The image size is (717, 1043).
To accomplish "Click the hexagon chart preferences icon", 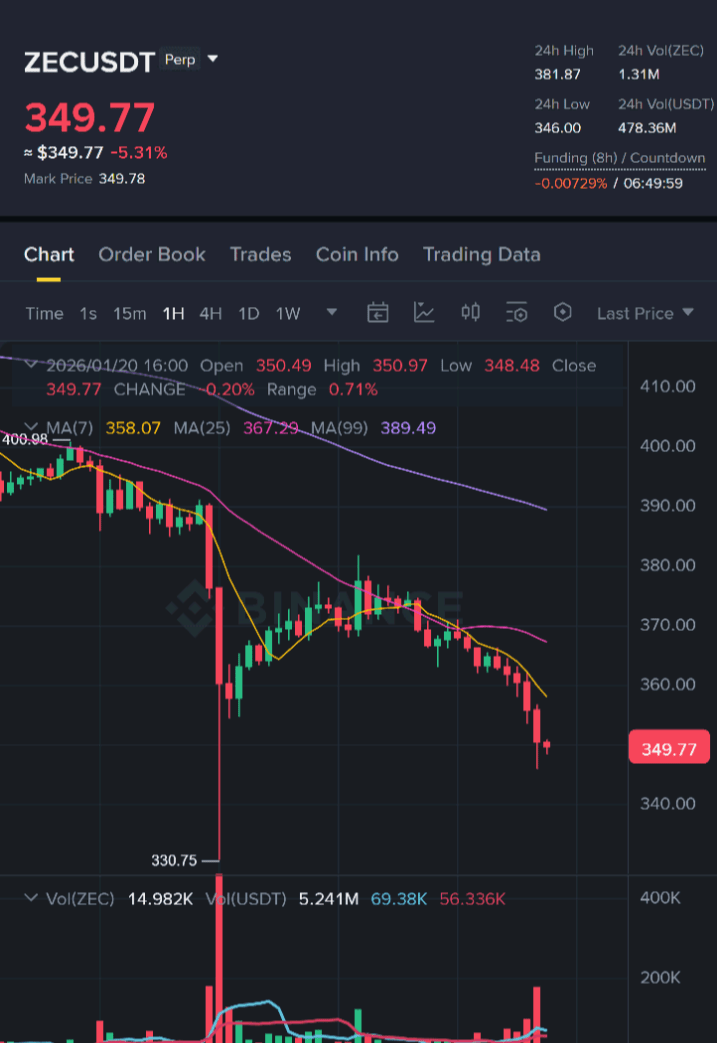I will [x=563, y=313].
